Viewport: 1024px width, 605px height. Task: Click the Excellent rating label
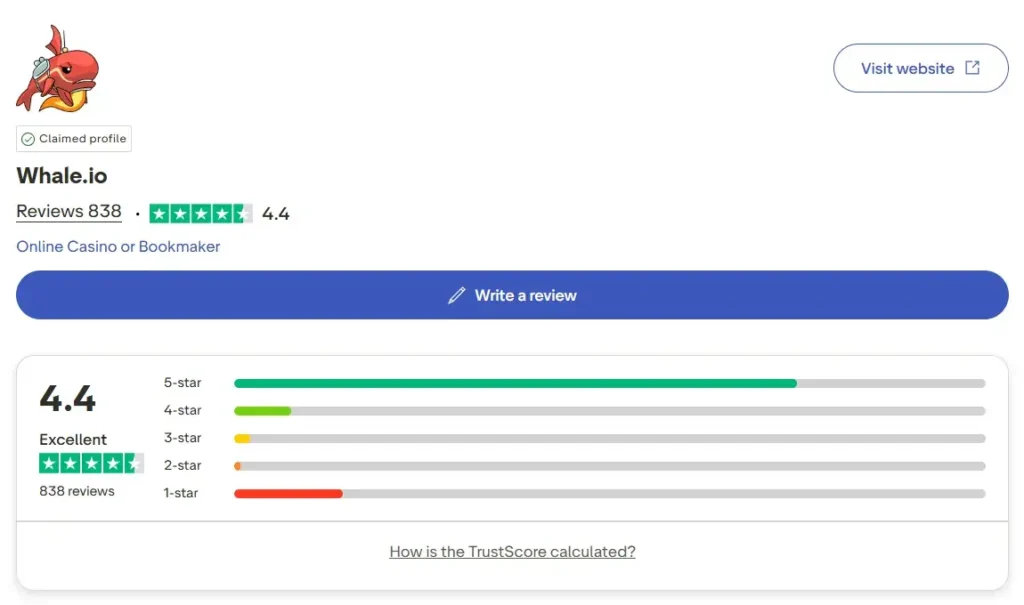(x=72, y=440)
